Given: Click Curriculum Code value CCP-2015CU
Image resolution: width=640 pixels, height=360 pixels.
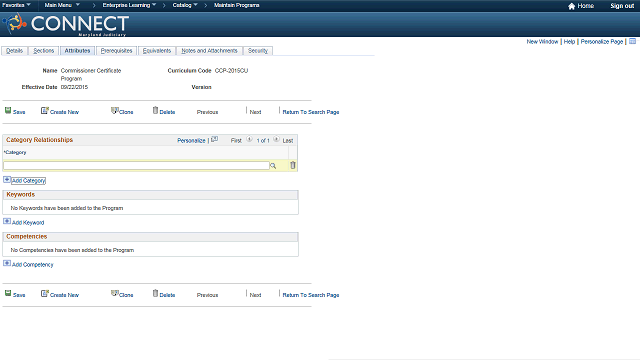Looking at the screenshot, I should pyautogui.click(x=231, y=71).
